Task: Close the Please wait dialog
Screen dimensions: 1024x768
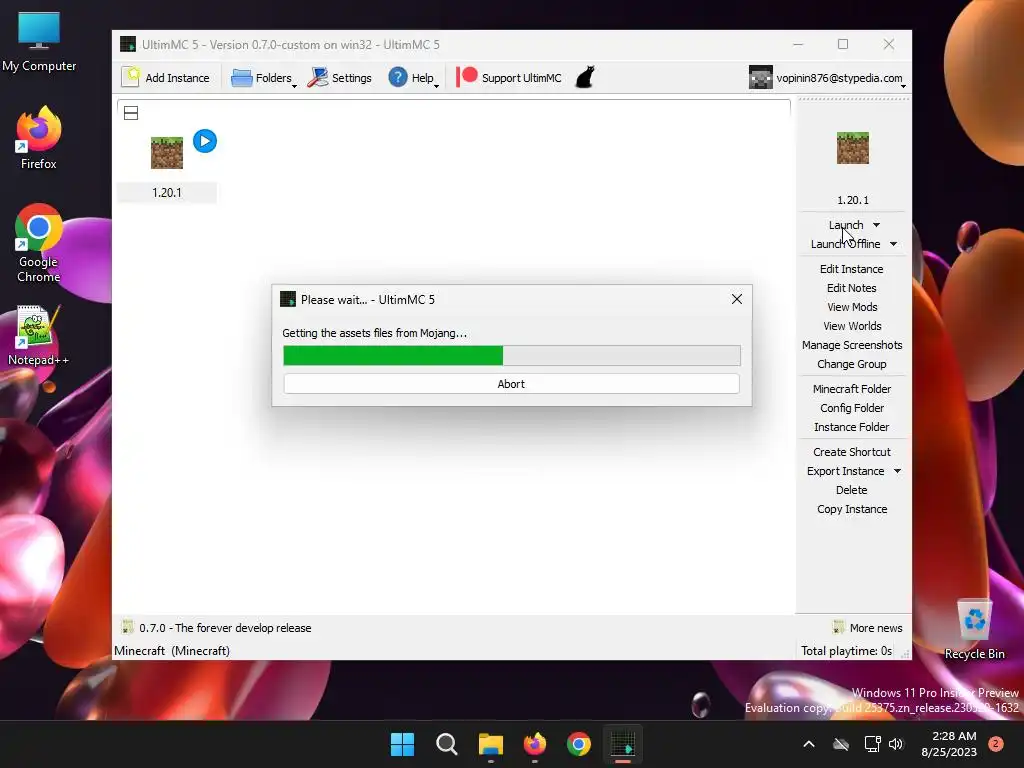Action: coord(737,299)
